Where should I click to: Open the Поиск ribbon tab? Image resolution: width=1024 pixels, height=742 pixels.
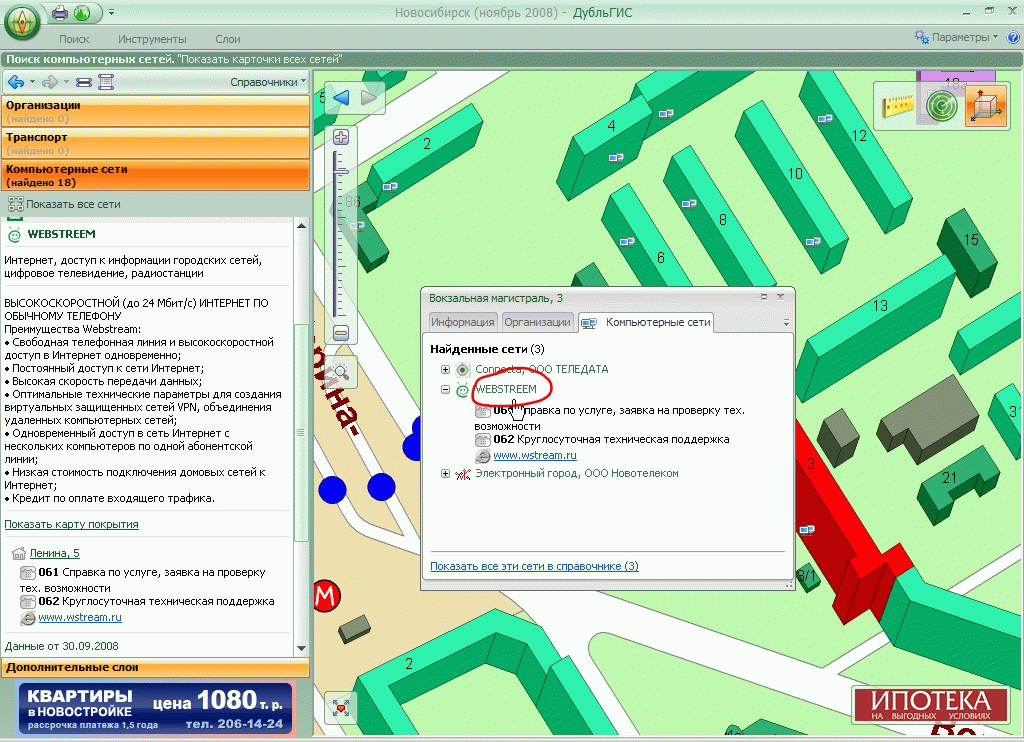(x=74, y=39)
